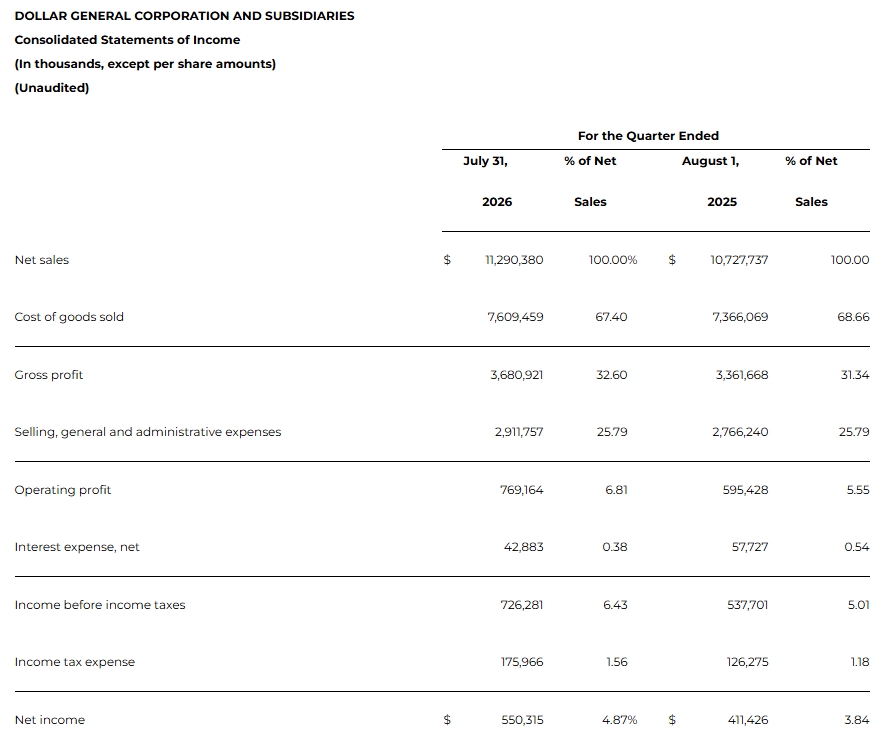Select the 2,911,757 SG&A amount

pyautogui.click(x=519, y=432)
